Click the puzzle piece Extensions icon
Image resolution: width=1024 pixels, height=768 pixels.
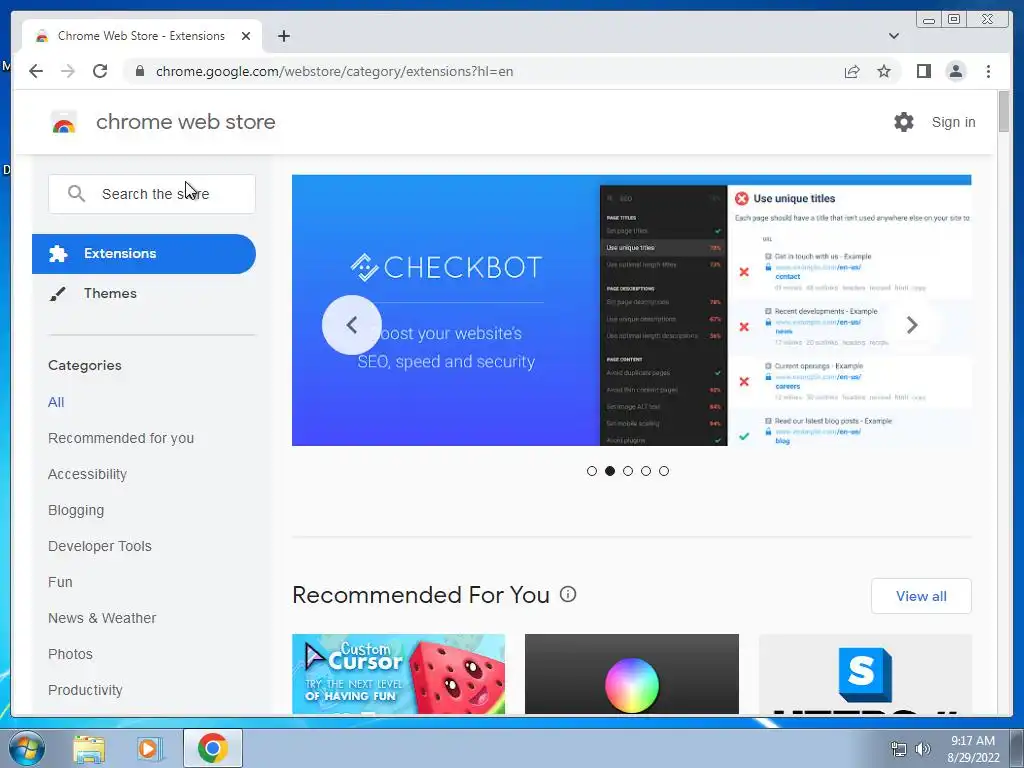click(58, 253)
